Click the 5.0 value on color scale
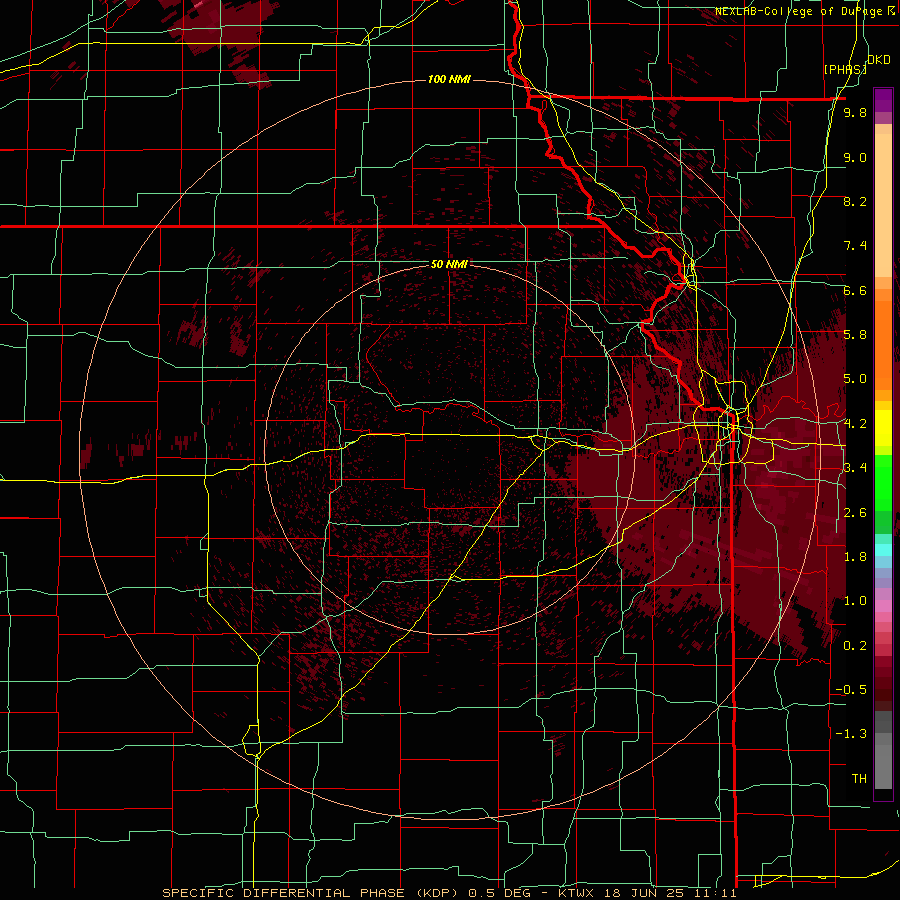The height and width of the screenshot is (900, 900). click(855, 379)
